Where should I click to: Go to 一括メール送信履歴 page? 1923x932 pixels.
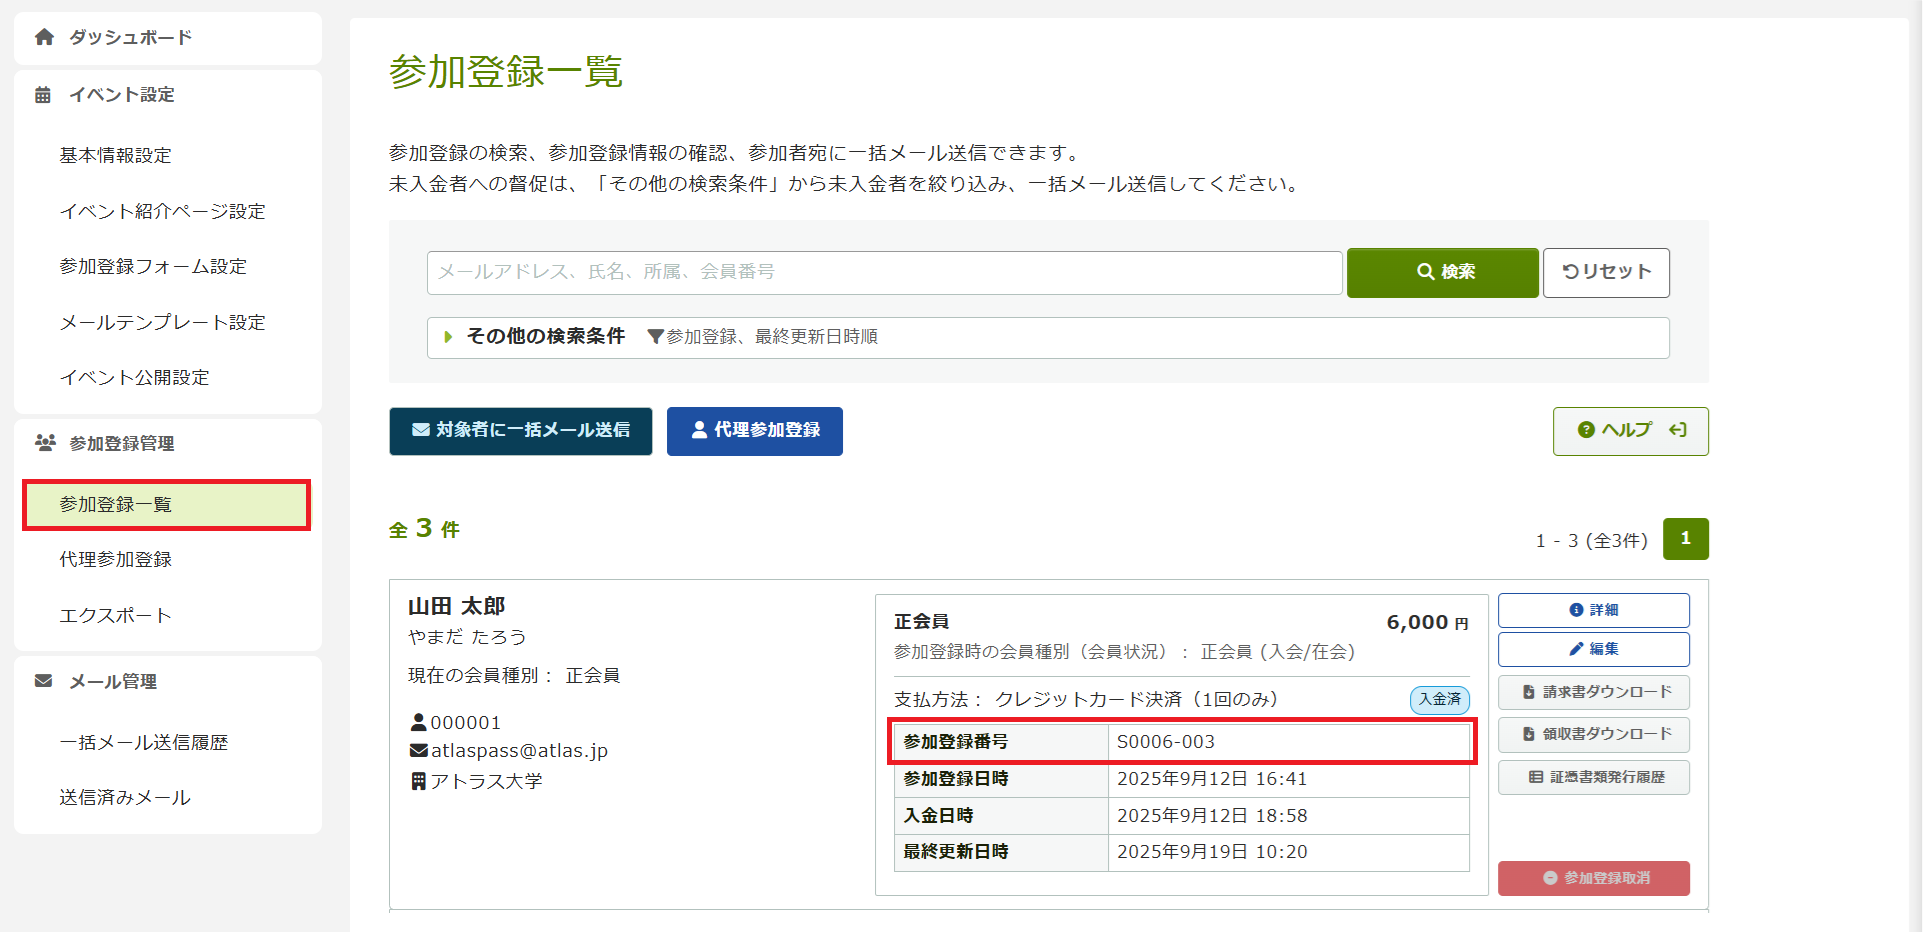pos(143,743)
